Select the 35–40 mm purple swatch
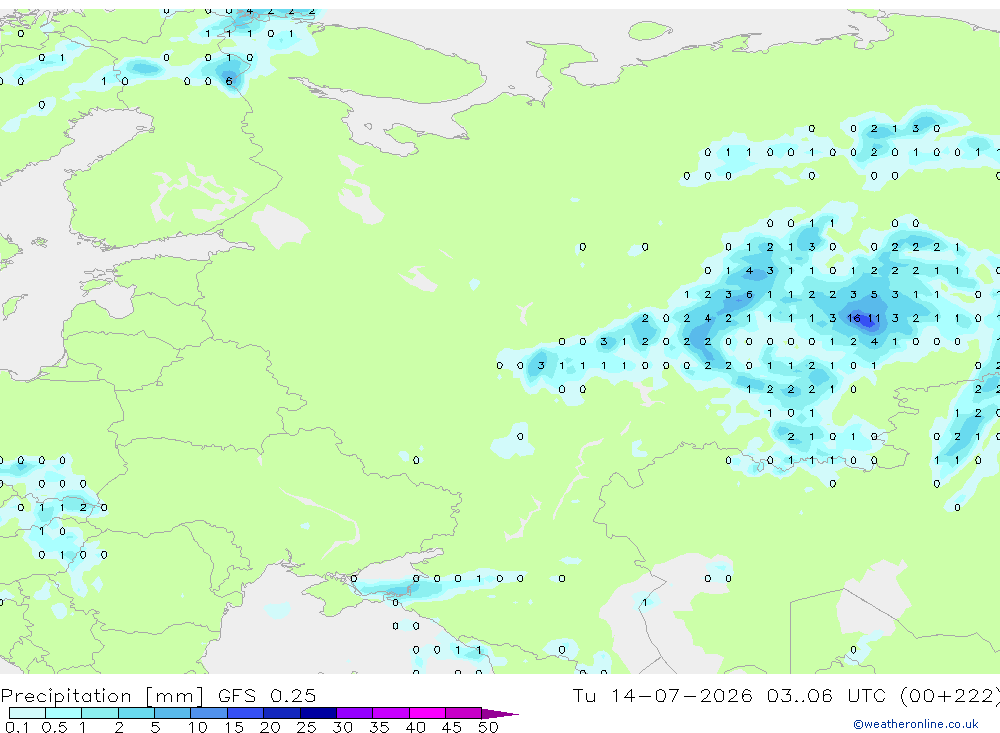This screenshot has height=733, width=1000. click(x=391, y=713)
